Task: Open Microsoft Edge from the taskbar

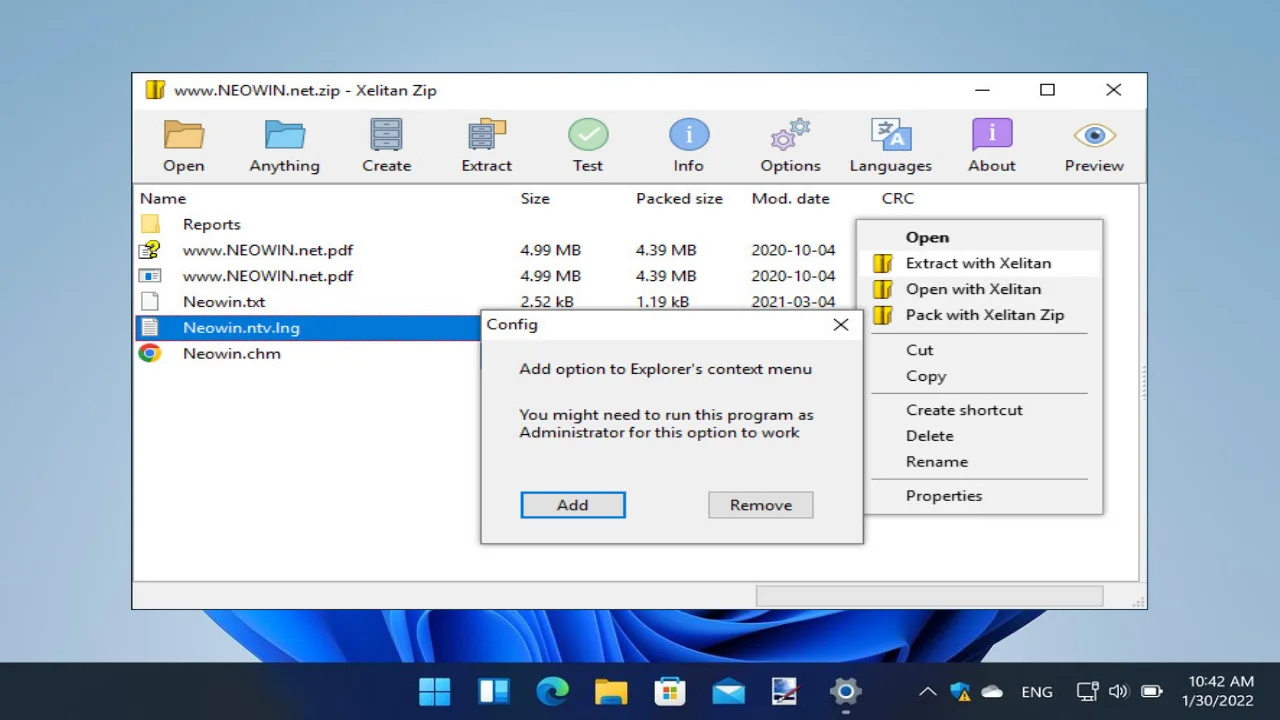Action: point(552,691)
